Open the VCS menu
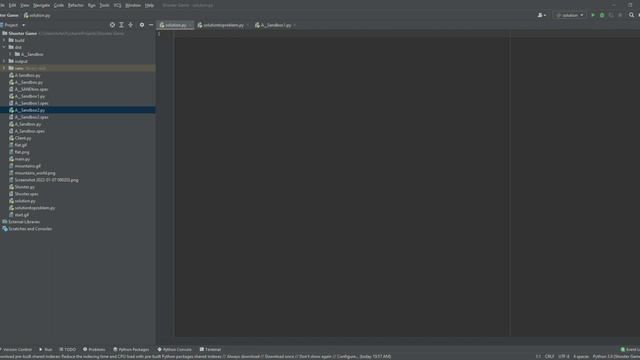640x360 pixels. (x=118, y=5)
